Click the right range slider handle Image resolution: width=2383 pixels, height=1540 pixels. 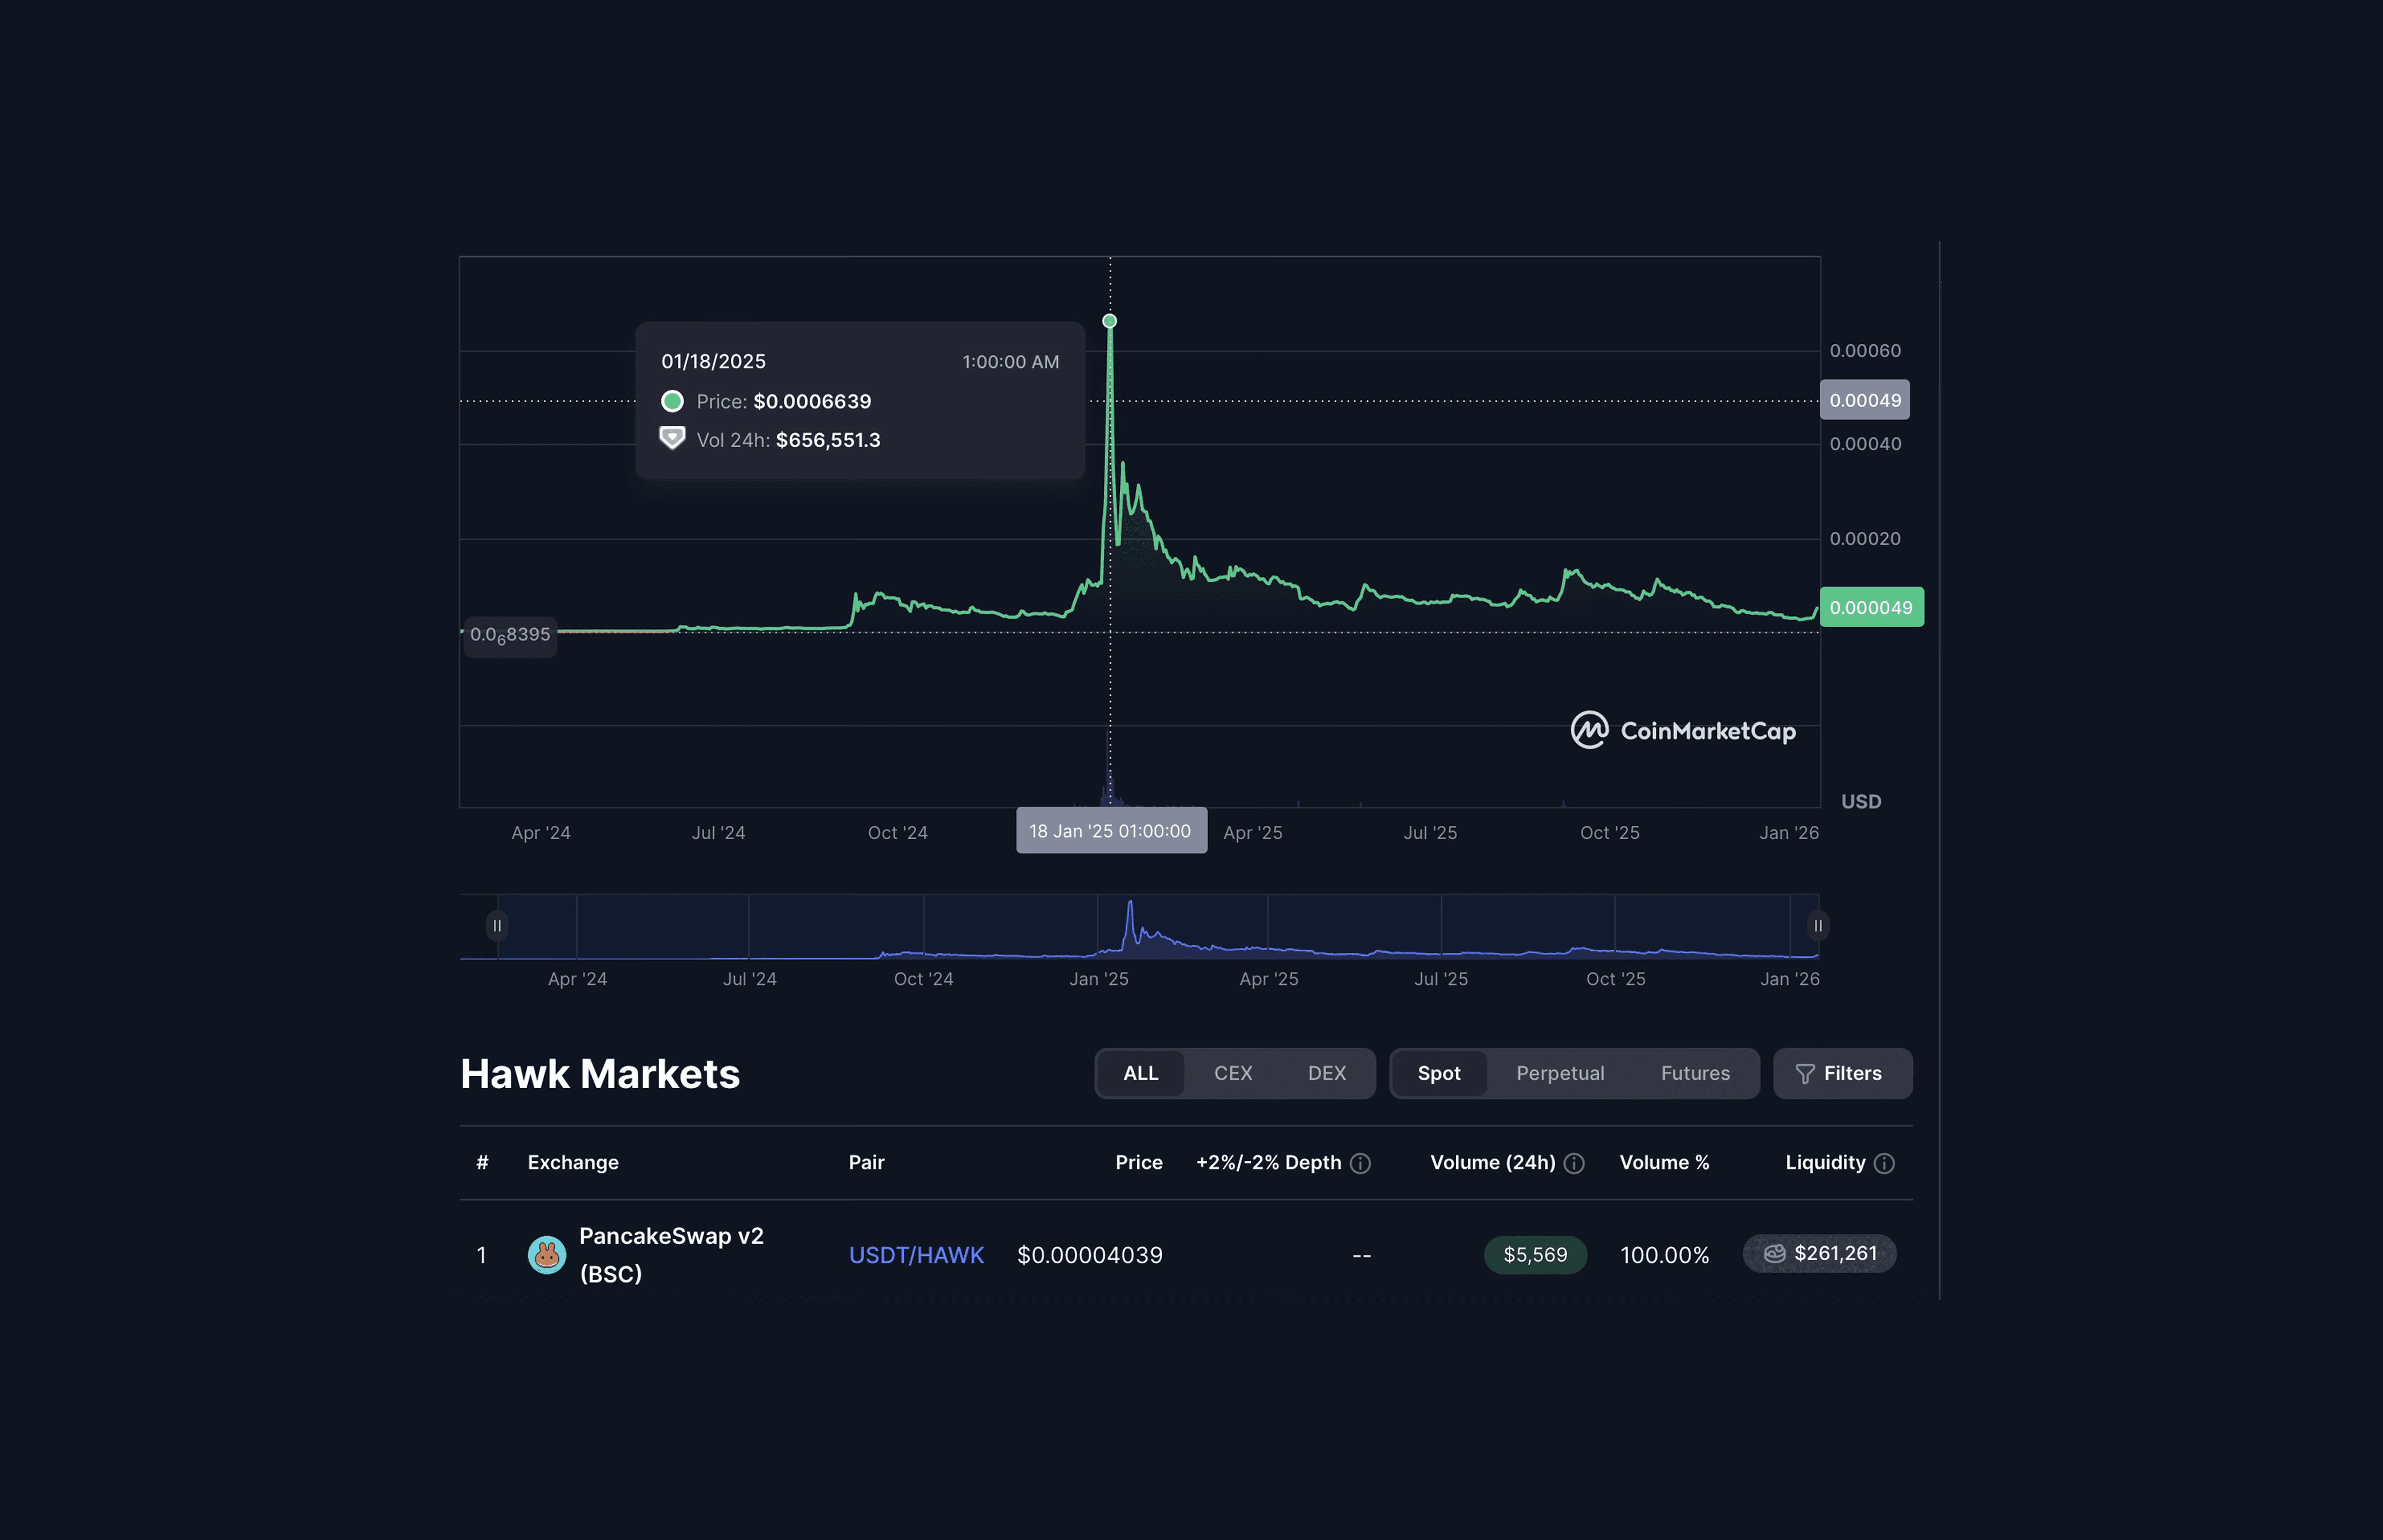[1818, 926]
